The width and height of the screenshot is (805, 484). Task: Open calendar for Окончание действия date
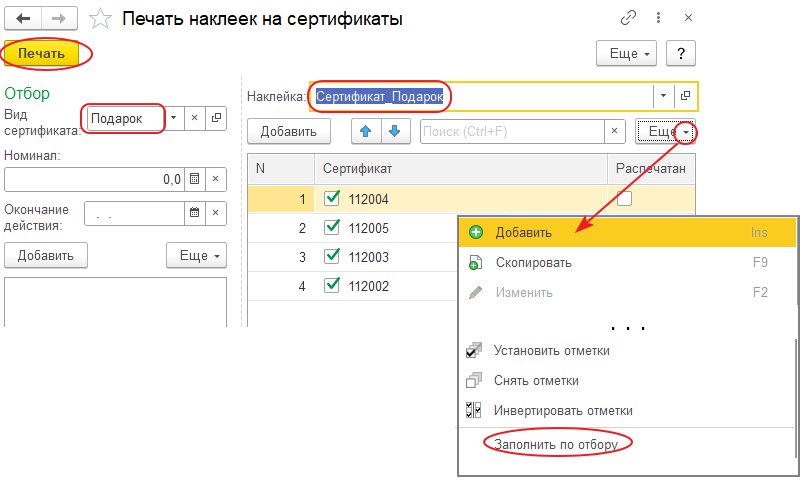pos(195,213)
